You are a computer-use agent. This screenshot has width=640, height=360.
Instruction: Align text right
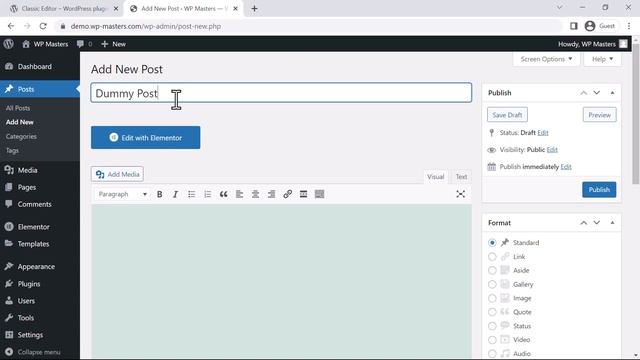pos(271,194)
